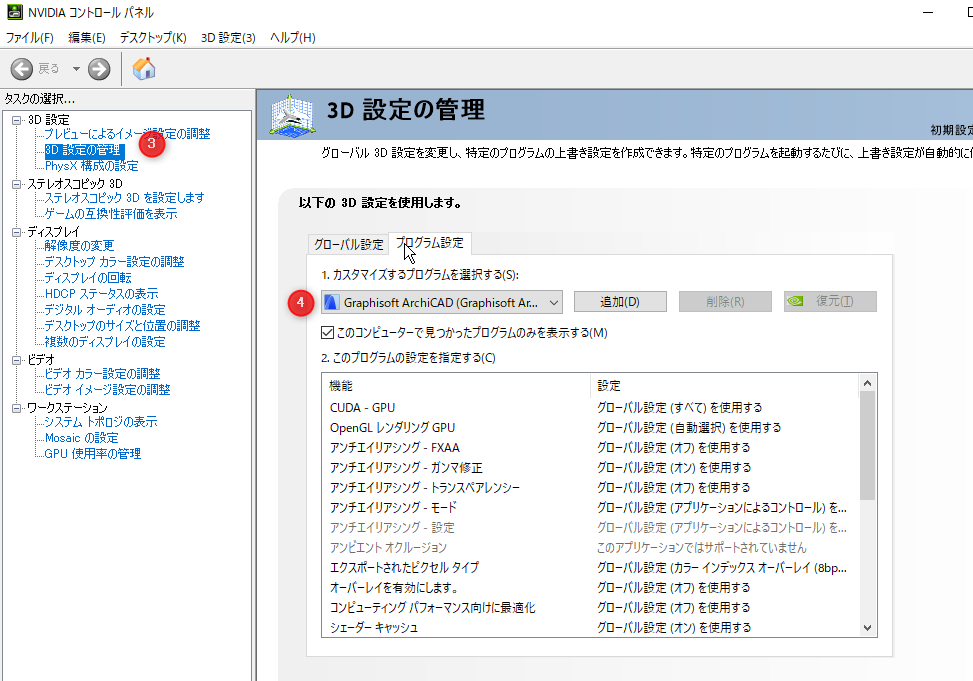Click the 戻る label next to back arrow
The width and height of the screenshot is (973, 681).
click(49, 68)
